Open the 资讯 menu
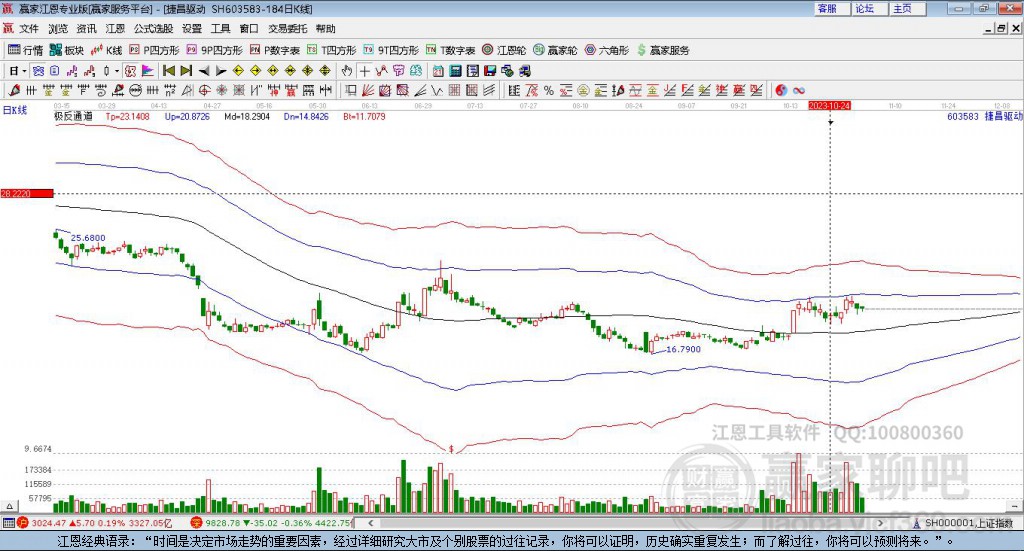 pos(86,29)
